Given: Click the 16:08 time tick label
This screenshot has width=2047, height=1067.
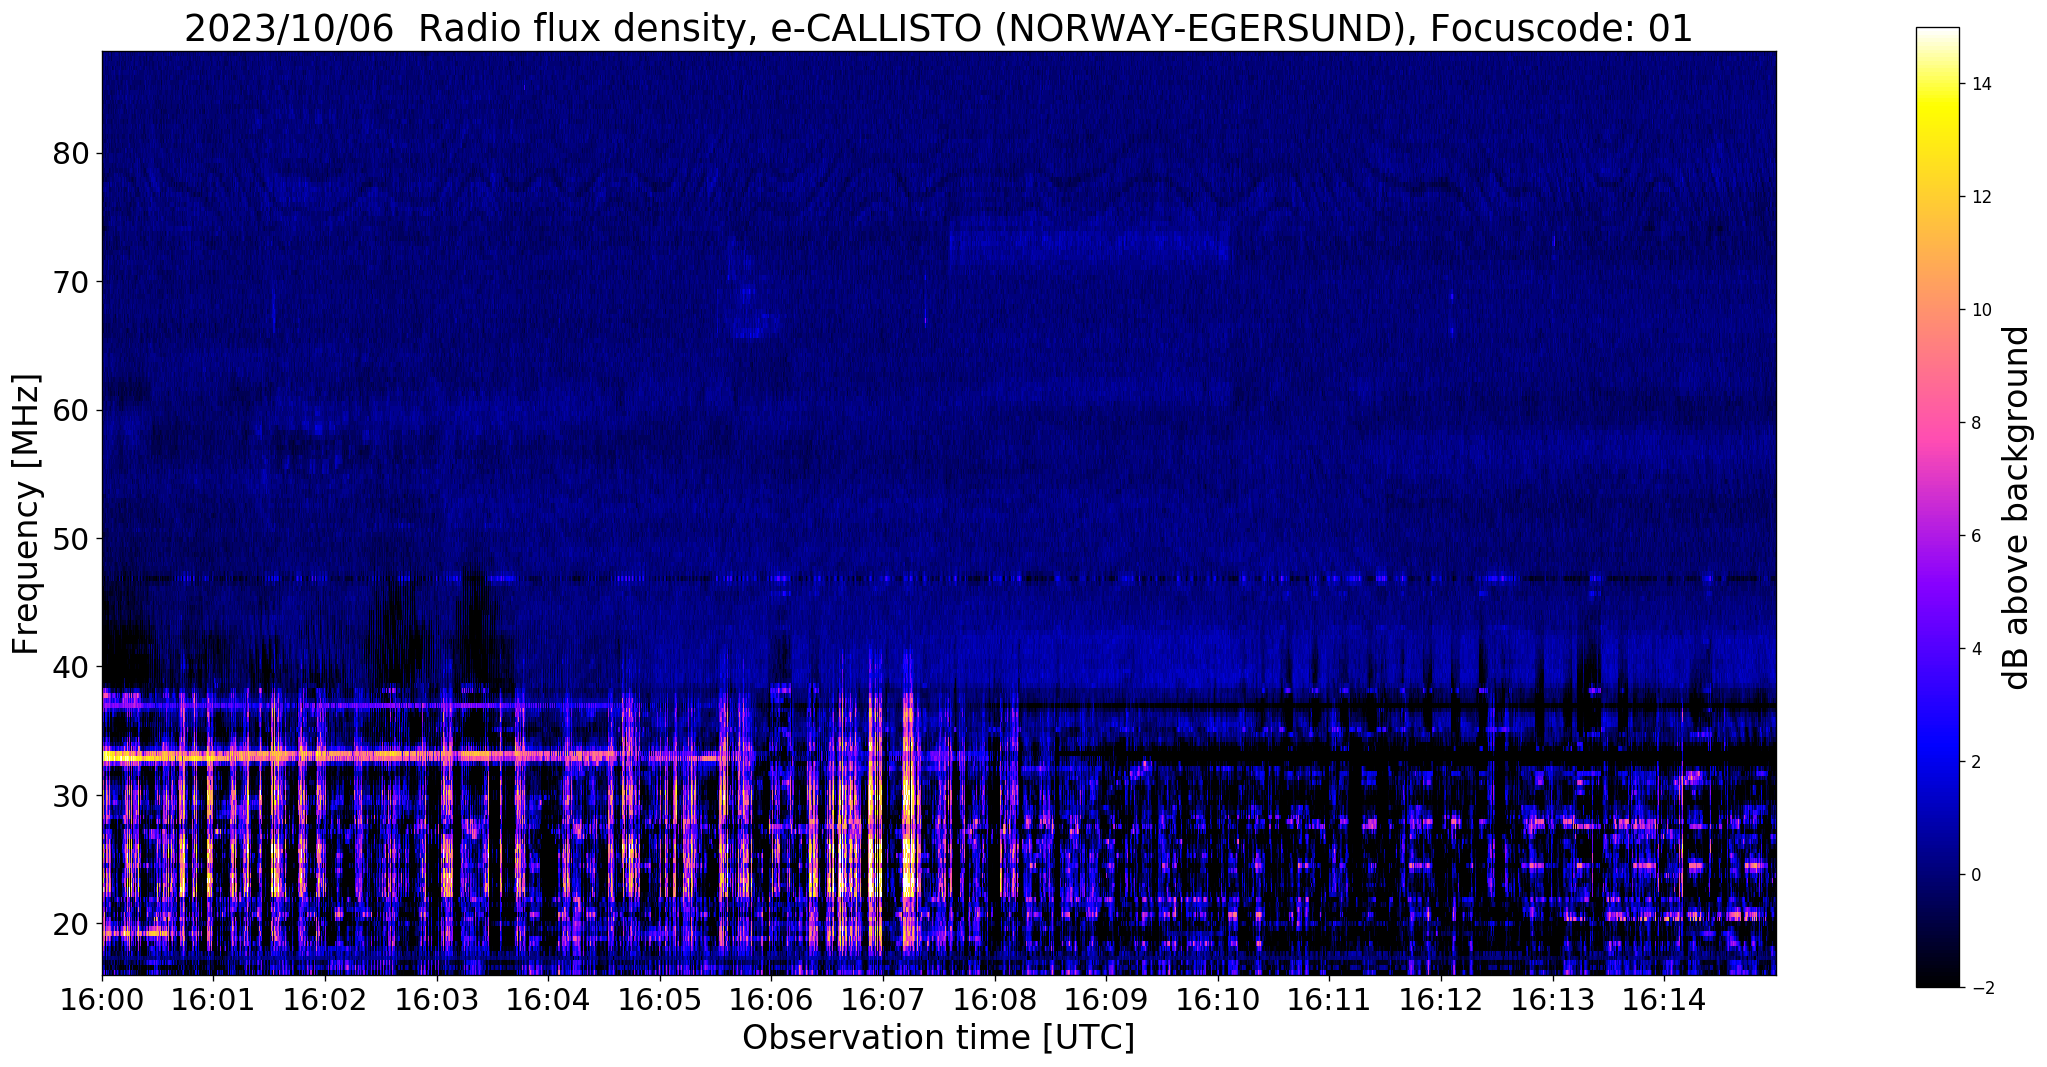Looking at the screenshot, I should tap(995, 999).
